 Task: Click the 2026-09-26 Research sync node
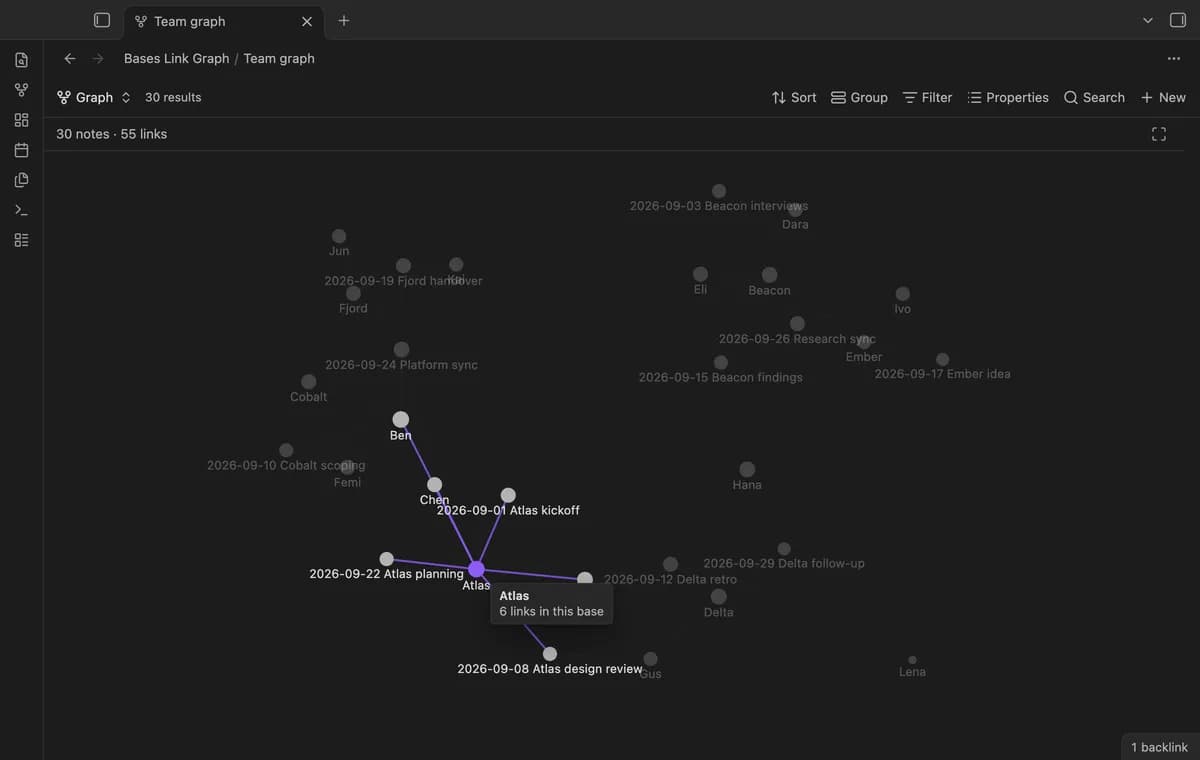(x=797, y=324)
